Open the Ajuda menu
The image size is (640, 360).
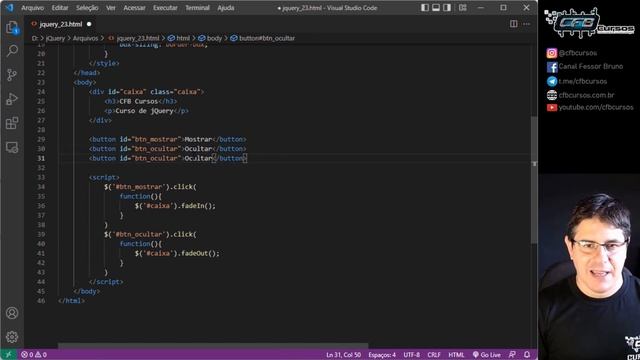point(226,8)
